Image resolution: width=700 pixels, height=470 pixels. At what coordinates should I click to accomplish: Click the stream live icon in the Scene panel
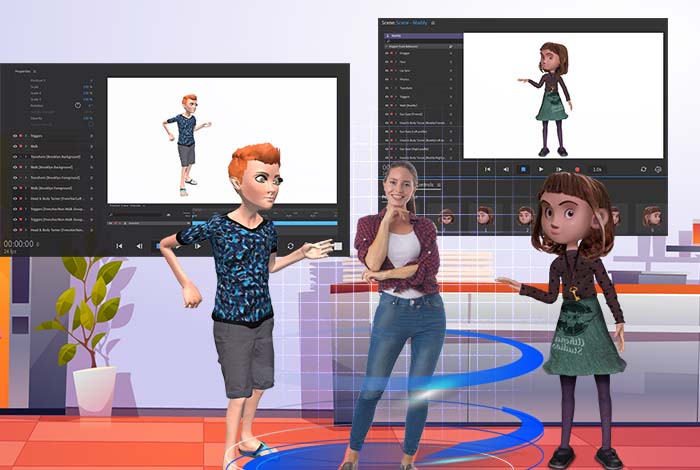658,170
